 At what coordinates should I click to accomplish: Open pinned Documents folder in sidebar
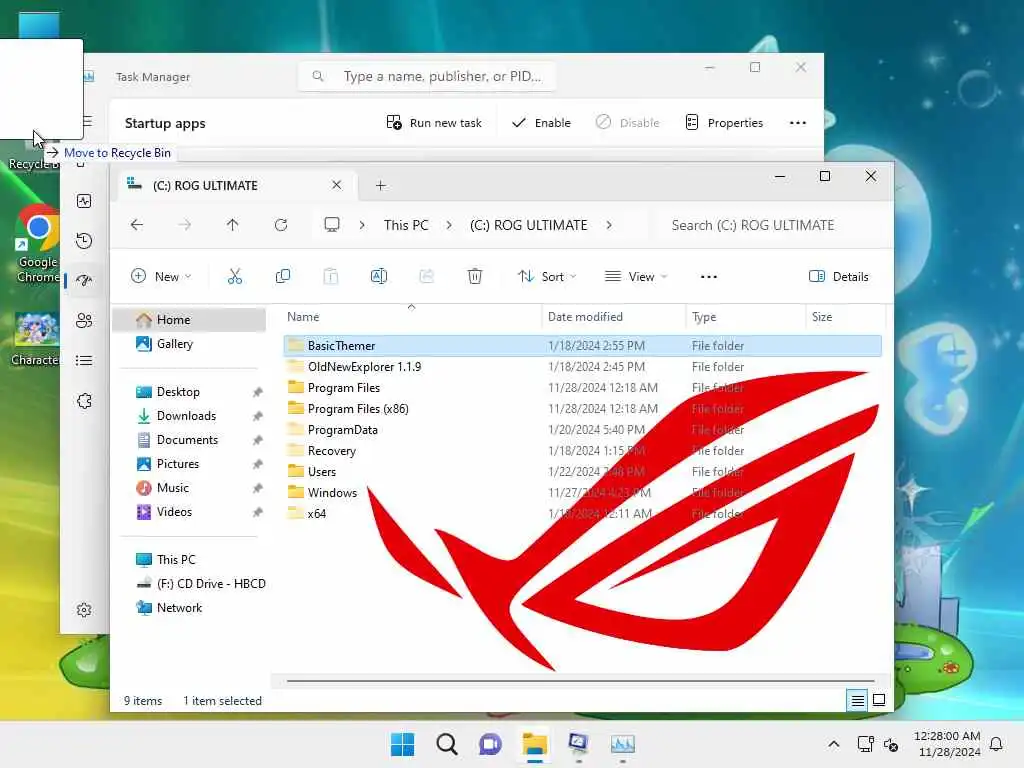[187, 440]
